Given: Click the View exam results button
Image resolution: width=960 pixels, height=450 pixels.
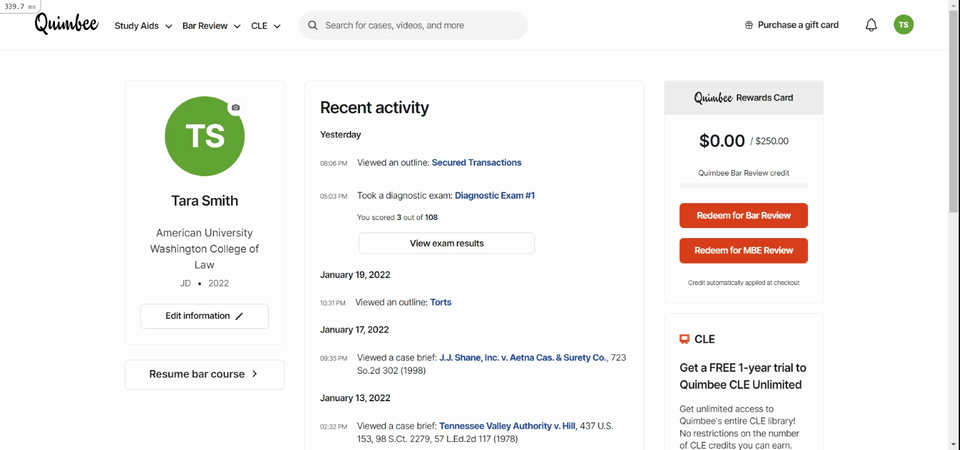Looking at the screenshot, I should pyautogui.click(x=447, y=243).
